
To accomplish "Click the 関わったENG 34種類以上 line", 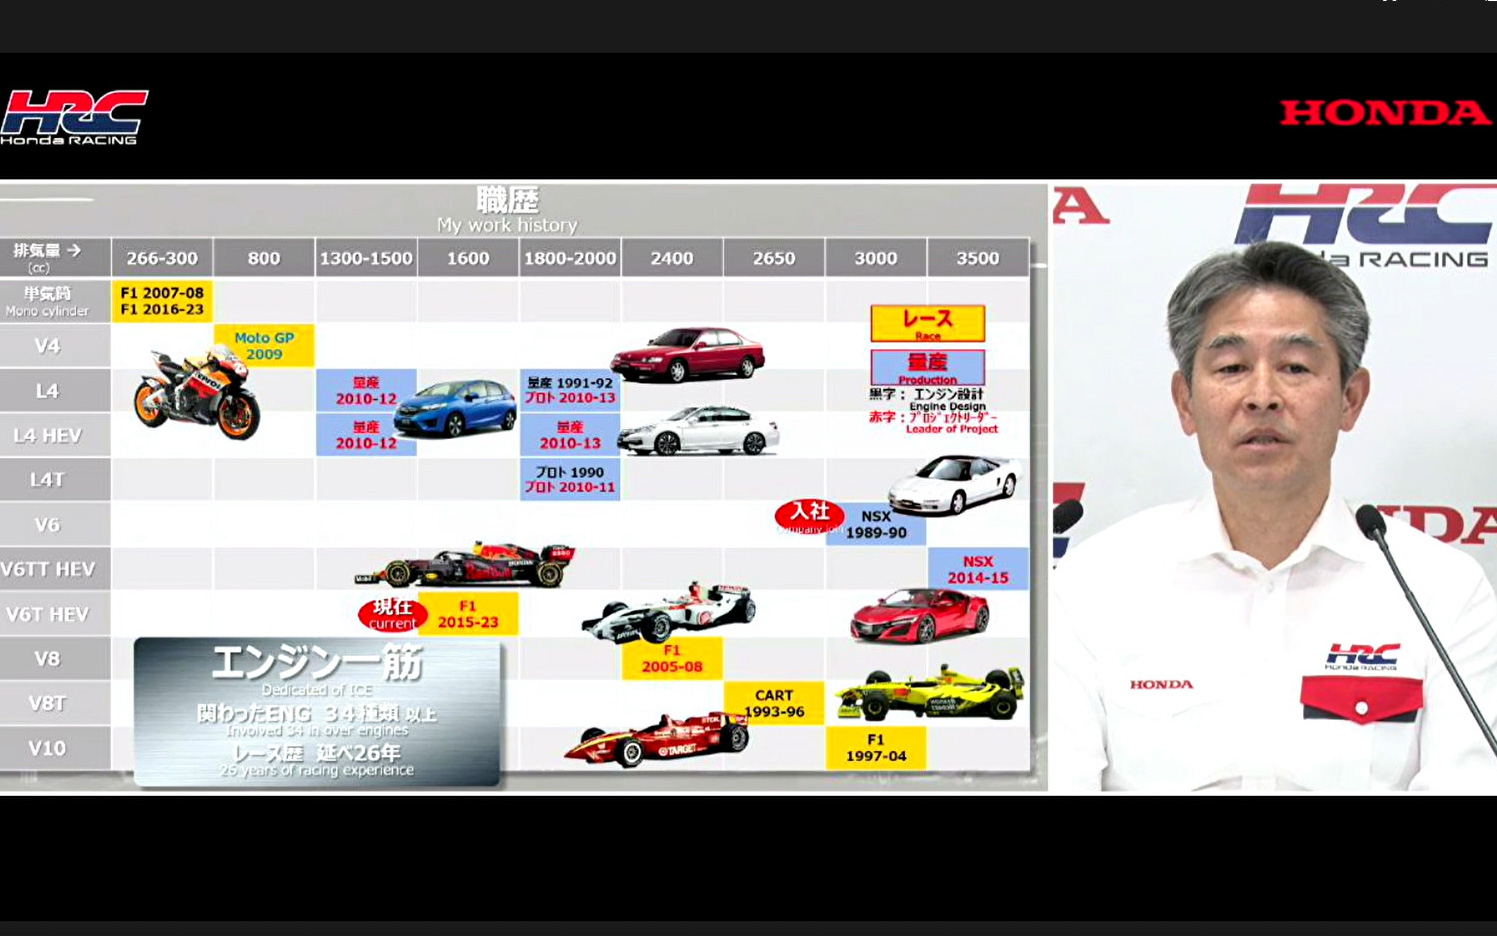I will click(317, 714).
